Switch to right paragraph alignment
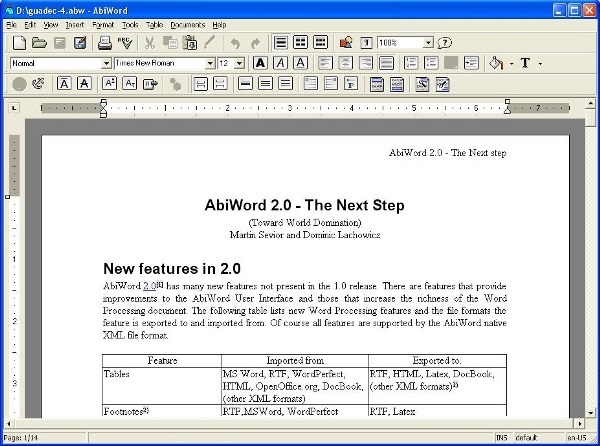This screenshot has width=600, height=446. point(366,63)
